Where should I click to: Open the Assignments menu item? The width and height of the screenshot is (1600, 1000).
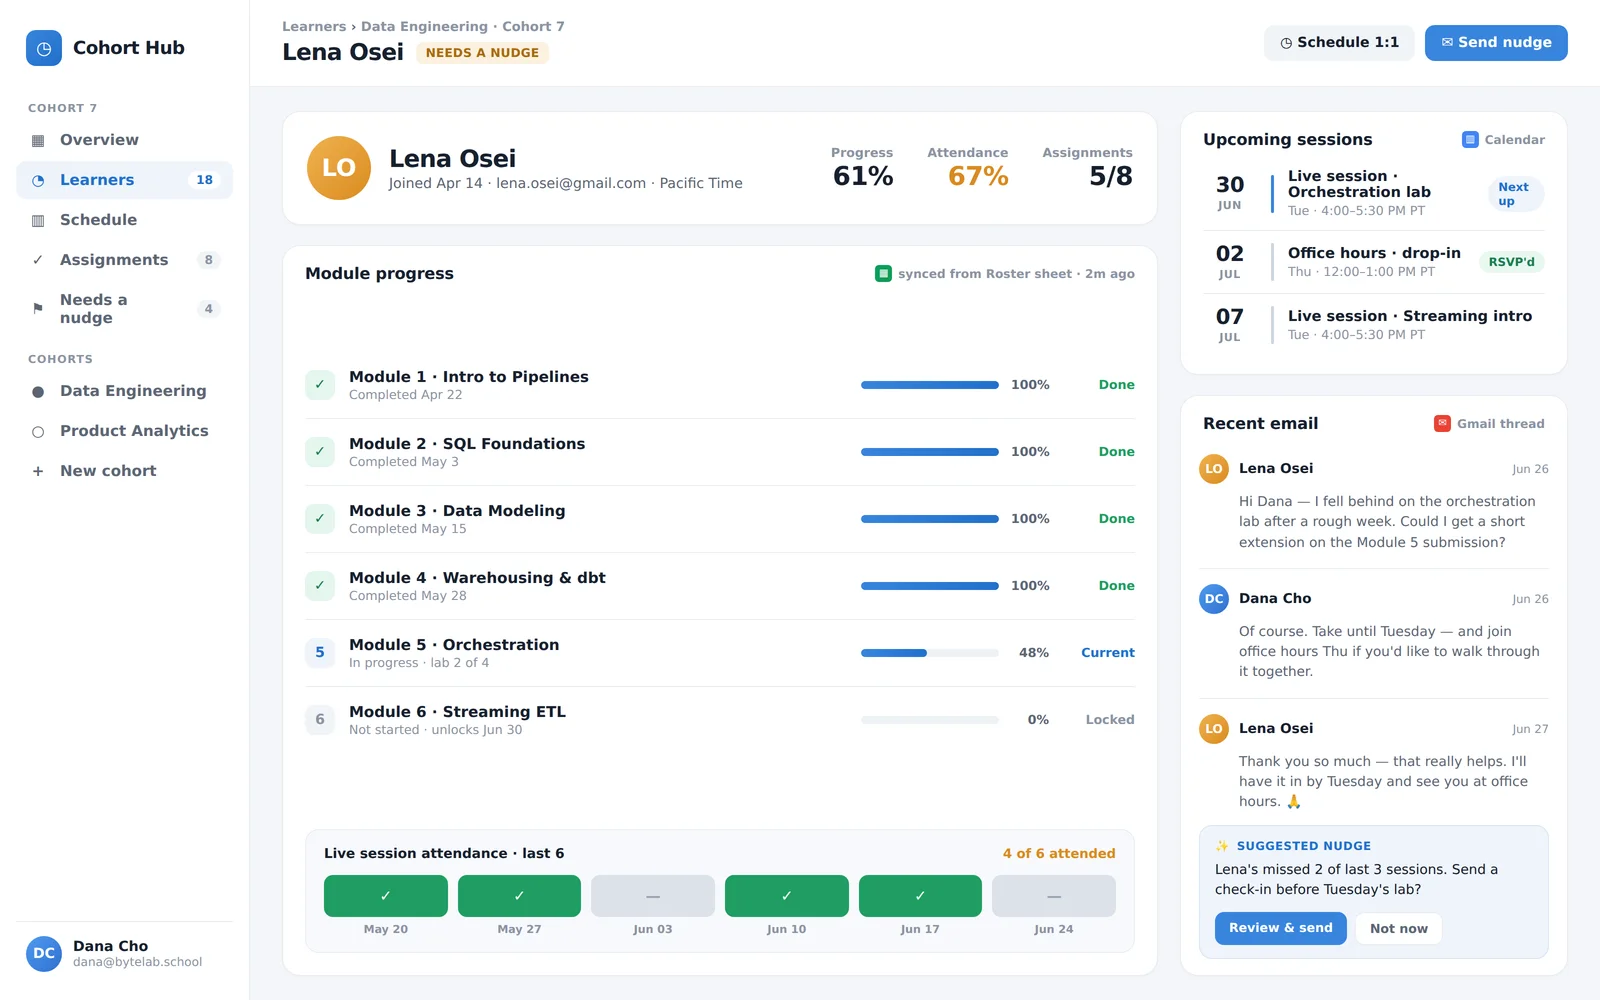pos(124,260)
